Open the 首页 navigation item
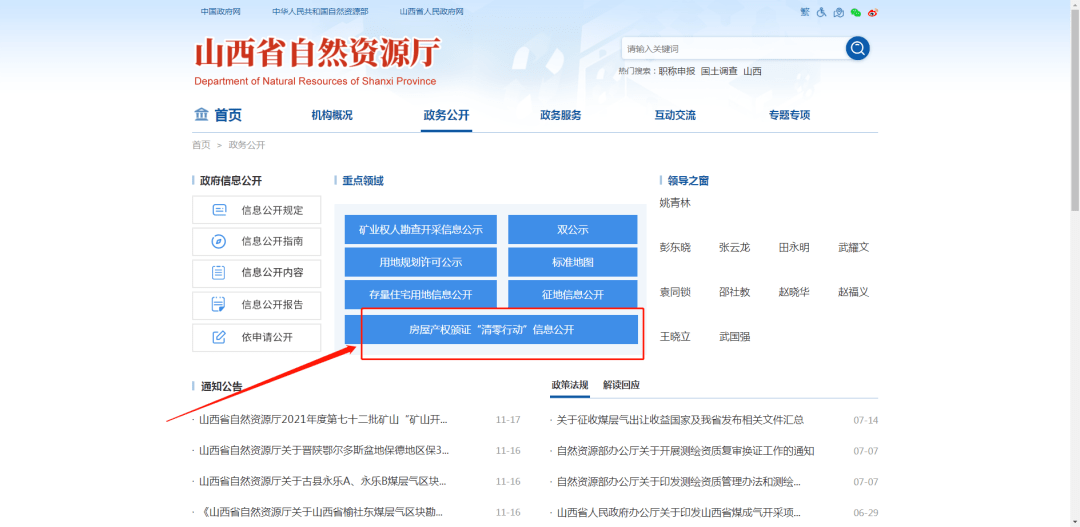The width and height of the screenshot is (1080, 527). [x=228, y=115]
